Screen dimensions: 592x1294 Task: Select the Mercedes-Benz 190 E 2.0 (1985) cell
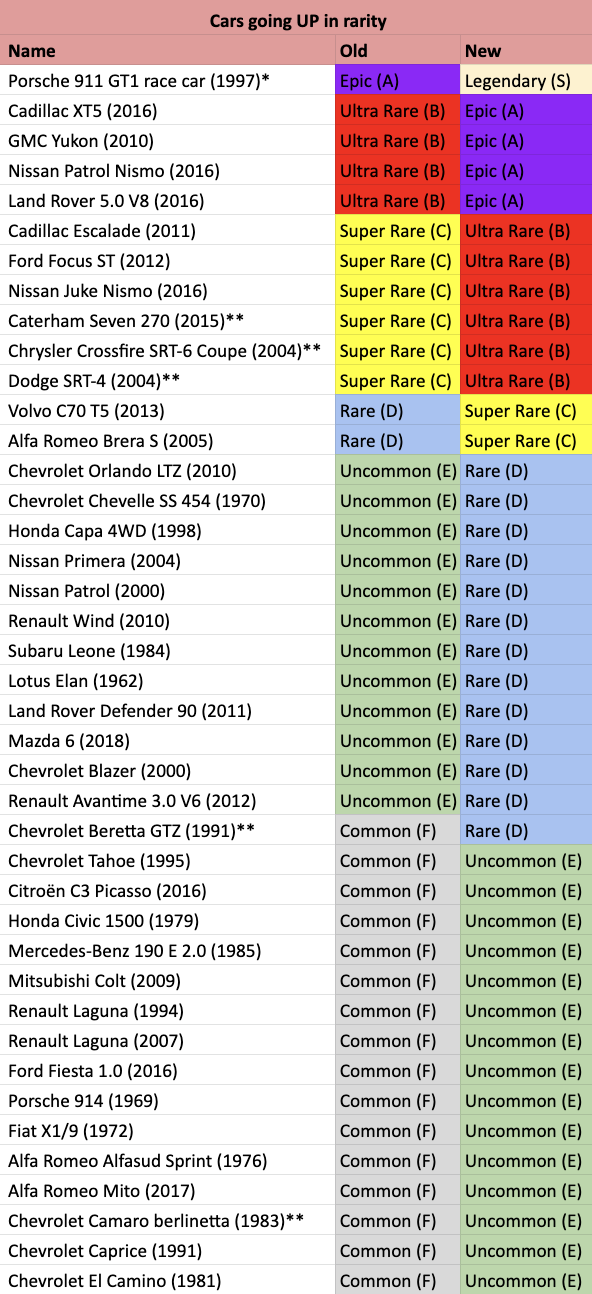(168, 950)
